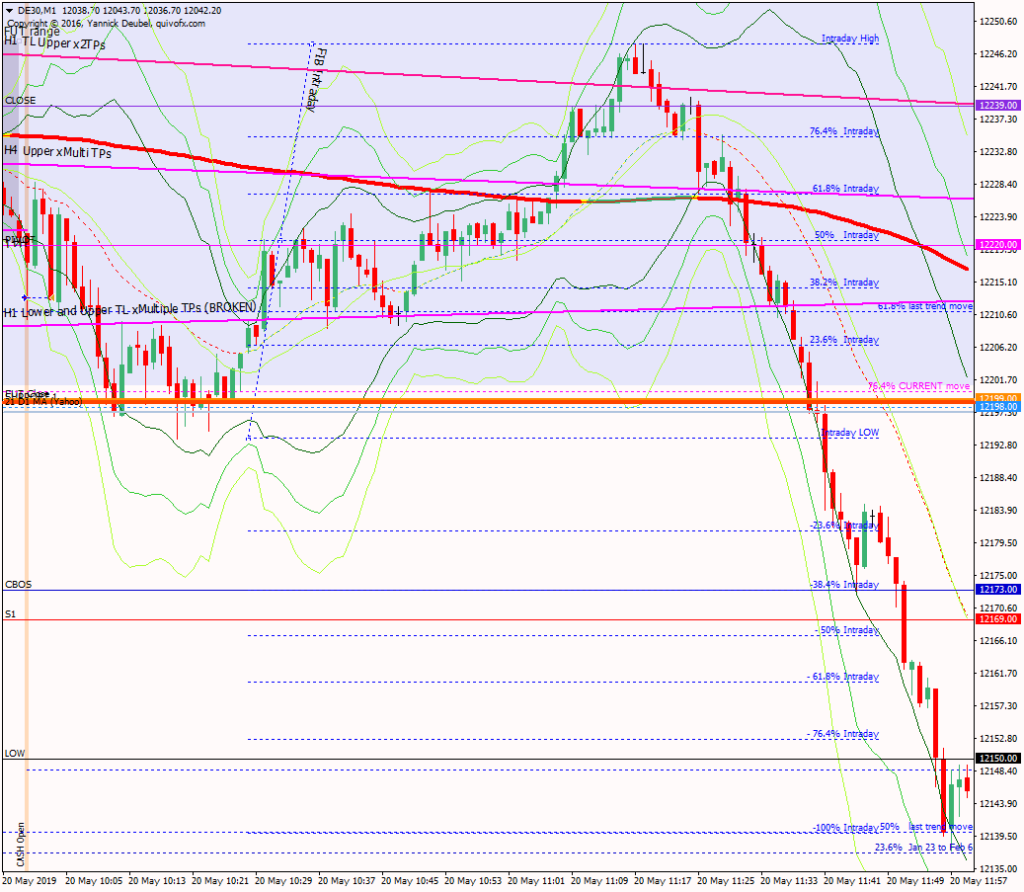The width and height of the screenshot is (1024, 892).
Task: Click the 'CLOSE' horizontal line label
Action: click(x=20, y=101)
